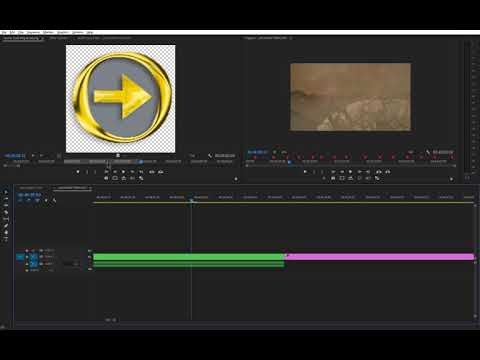Open the Source monitor playback resolution dropdown
This screenshot has height=360, width=480.
(192, 156)
